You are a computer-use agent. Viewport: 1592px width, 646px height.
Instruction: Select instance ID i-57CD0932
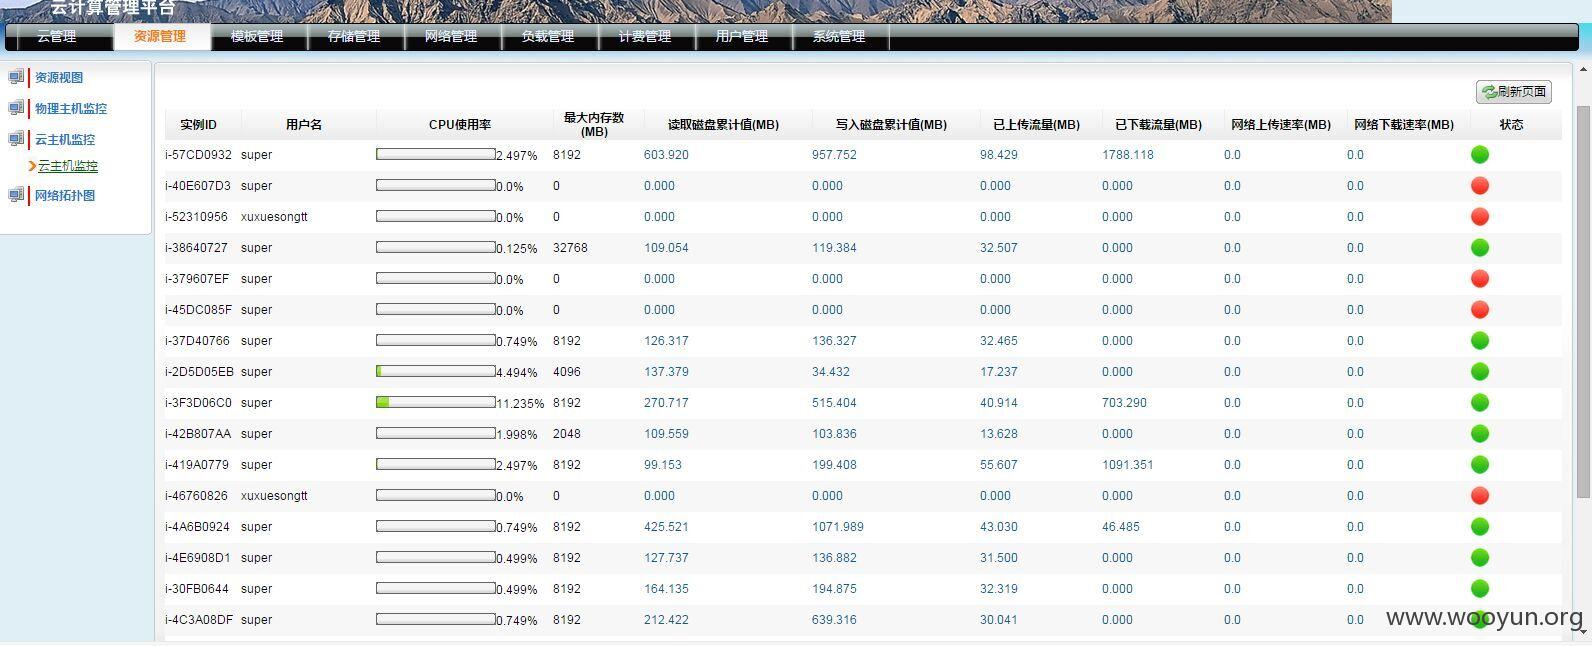pos(198,155)
